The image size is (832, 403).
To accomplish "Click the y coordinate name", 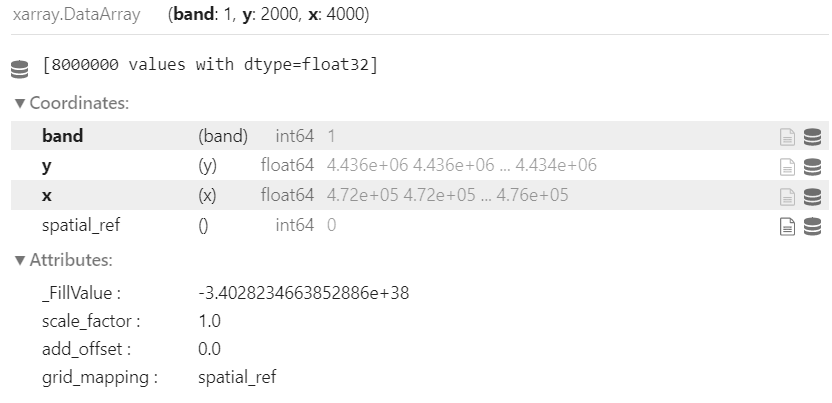I will 47,166.
